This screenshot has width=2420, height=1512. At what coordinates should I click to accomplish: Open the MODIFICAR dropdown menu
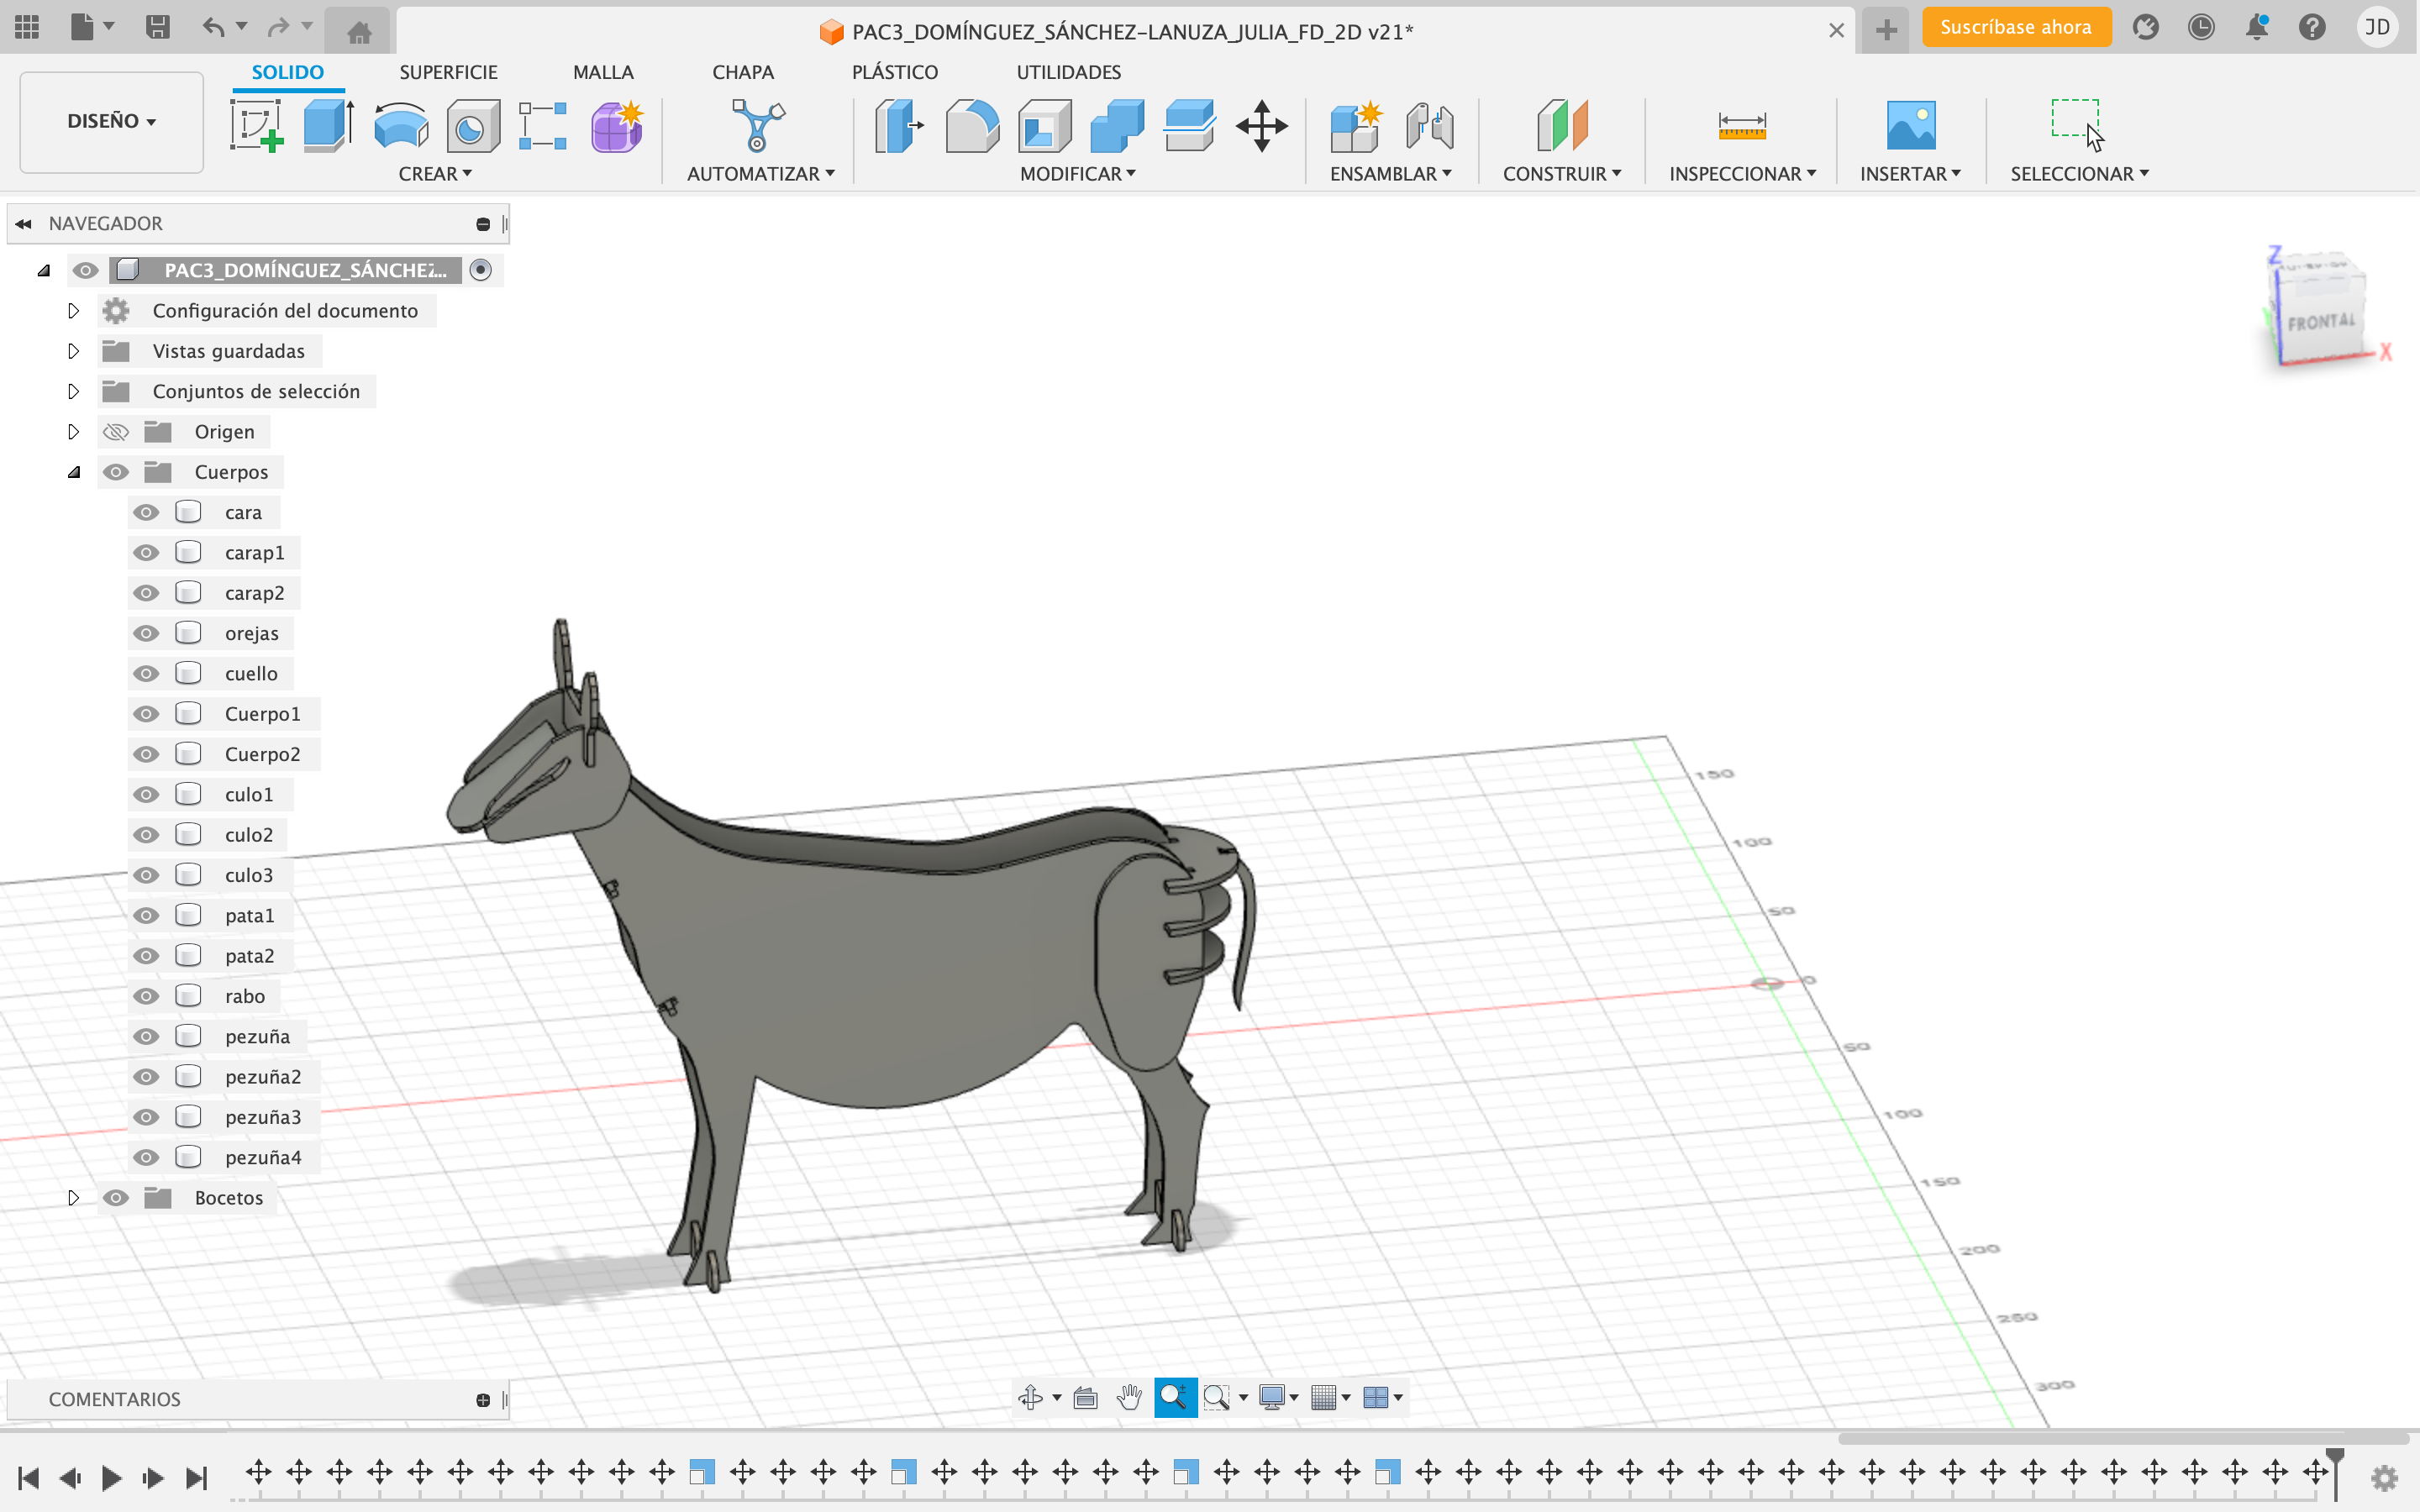click(1077, 174)
